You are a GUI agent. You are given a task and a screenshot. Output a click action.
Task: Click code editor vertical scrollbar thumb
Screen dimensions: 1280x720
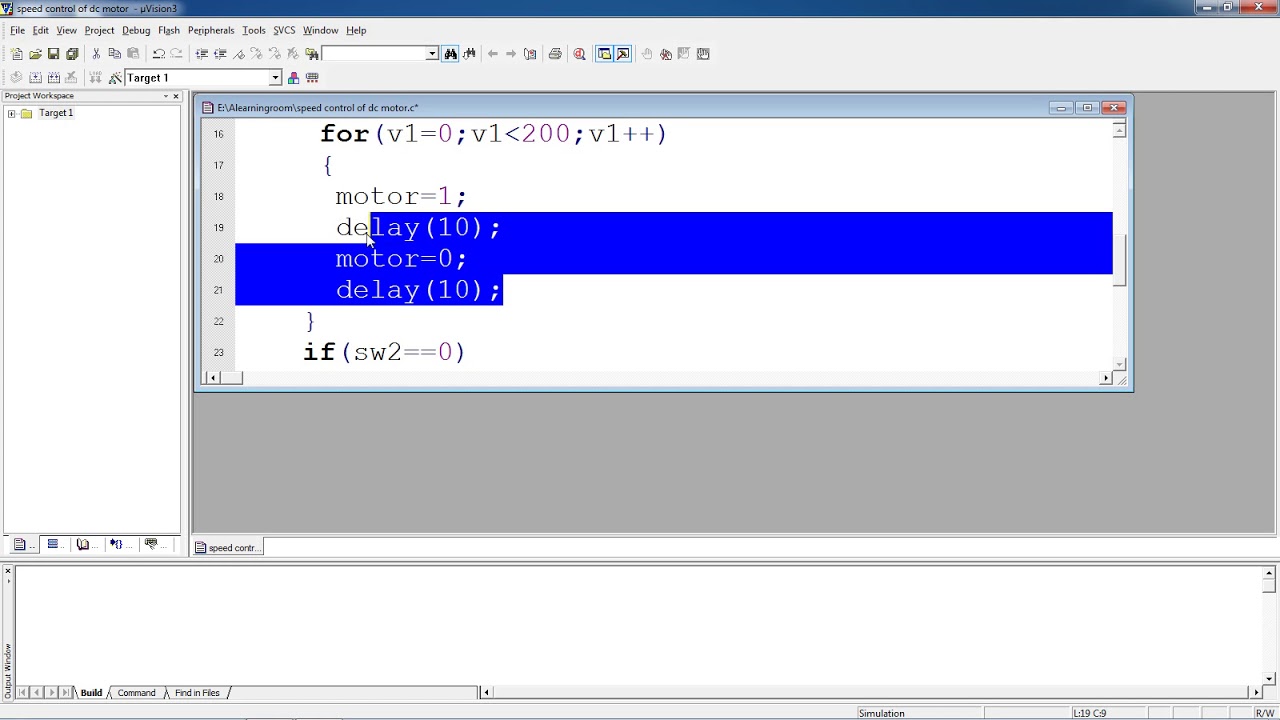[x=1120, y=261]
